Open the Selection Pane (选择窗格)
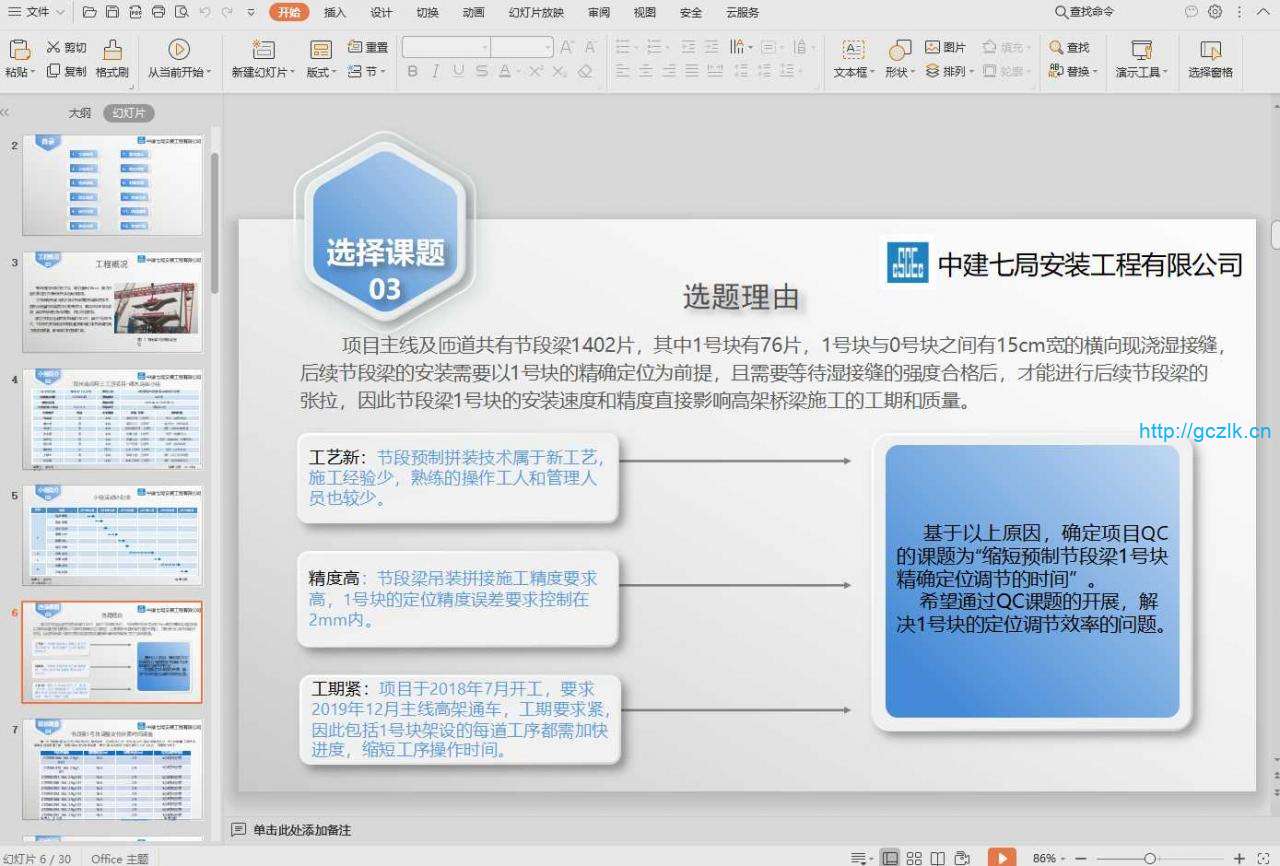Viewport: 1280px width, 866px height. [x=1210, y=59]
